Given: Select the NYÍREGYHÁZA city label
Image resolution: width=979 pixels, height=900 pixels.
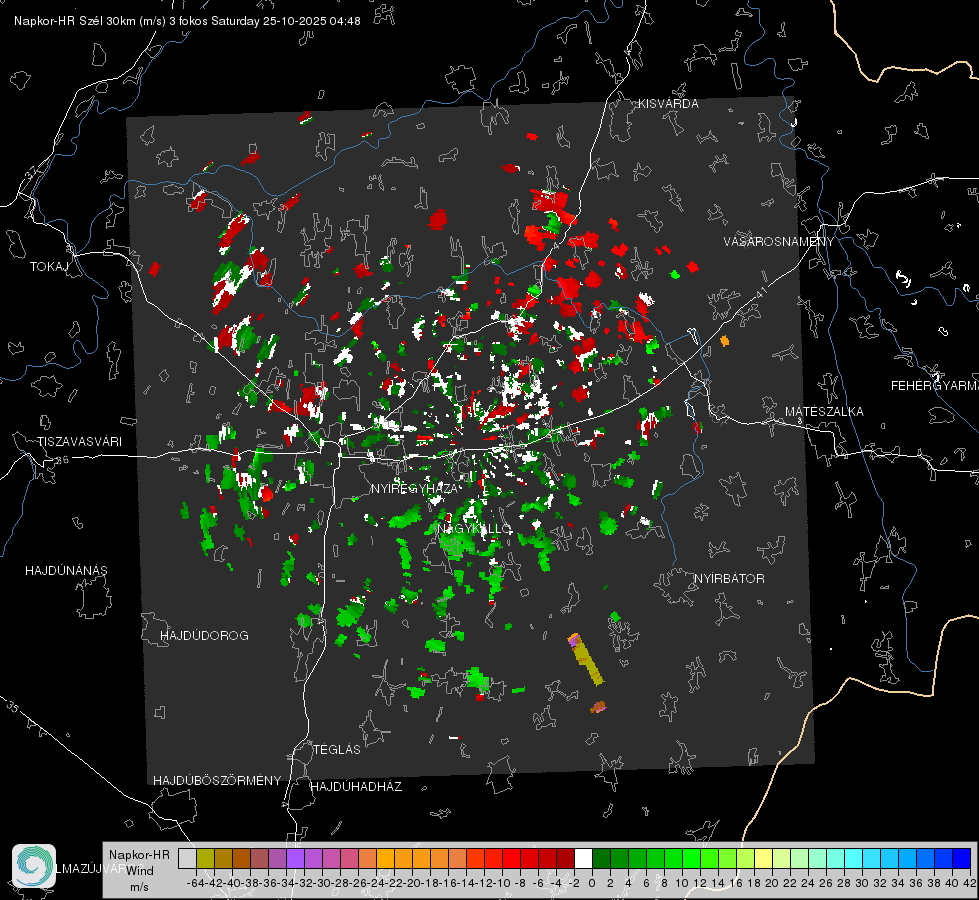Looking at the screenshot, I should (414, 488).
